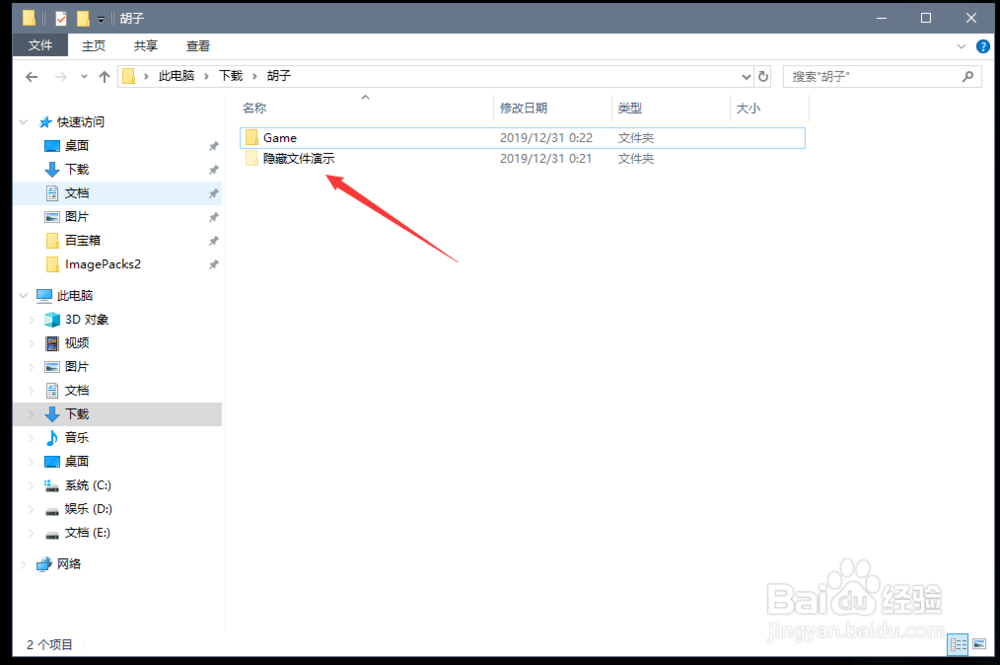This screenshot has width=1000, height=665.
Task: Unpin 桌面 from Quick Access
Action: click(x=212, y=145)
